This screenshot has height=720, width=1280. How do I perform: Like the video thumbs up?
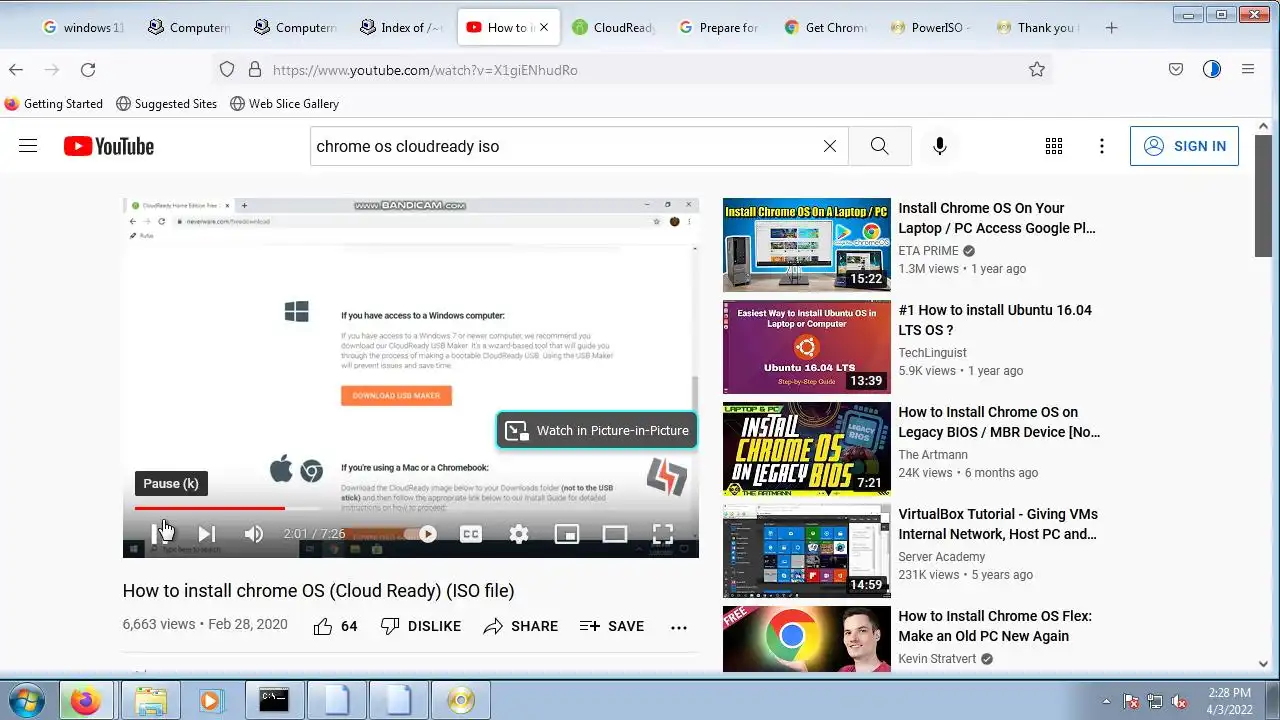click(335, 626)
